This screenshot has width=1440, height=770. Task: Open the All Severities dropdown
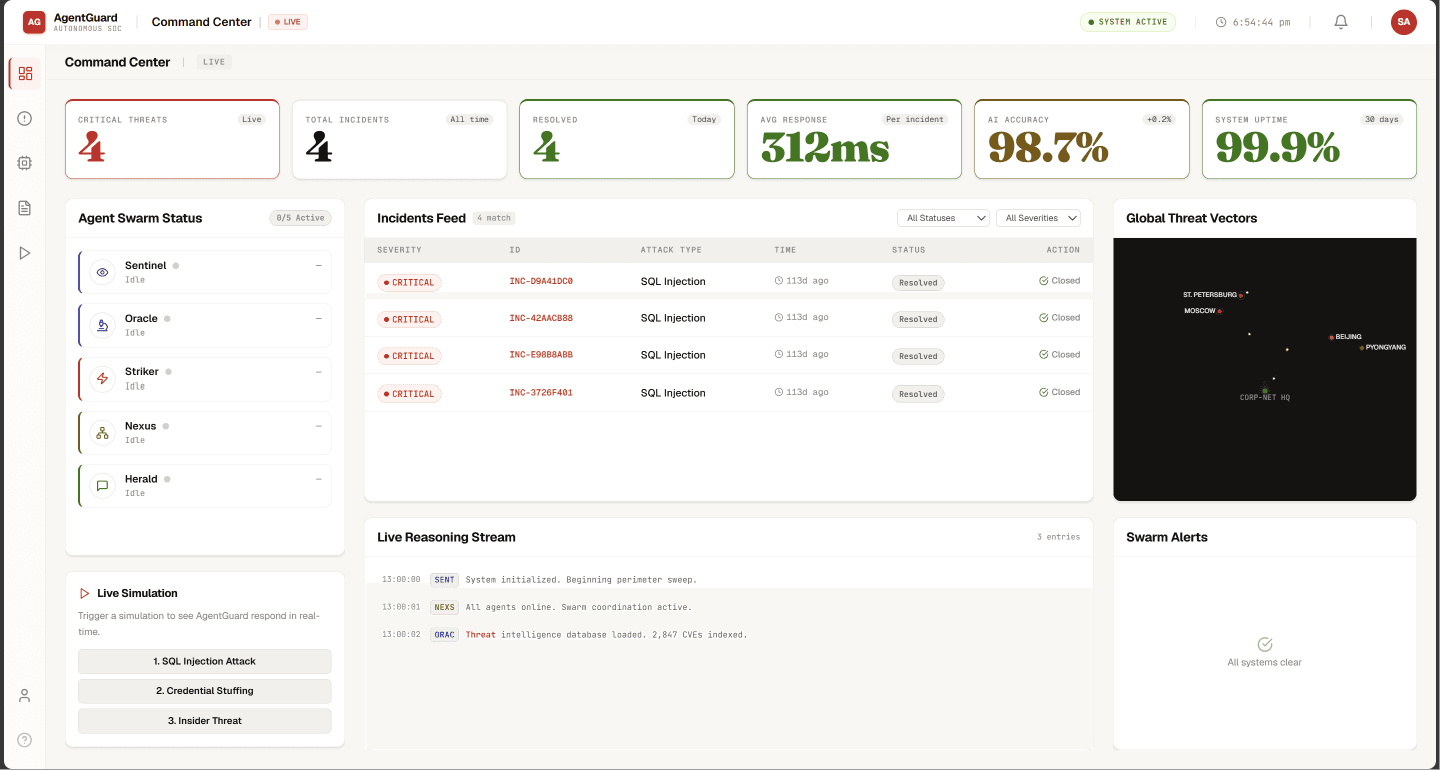click(1038, 218)
